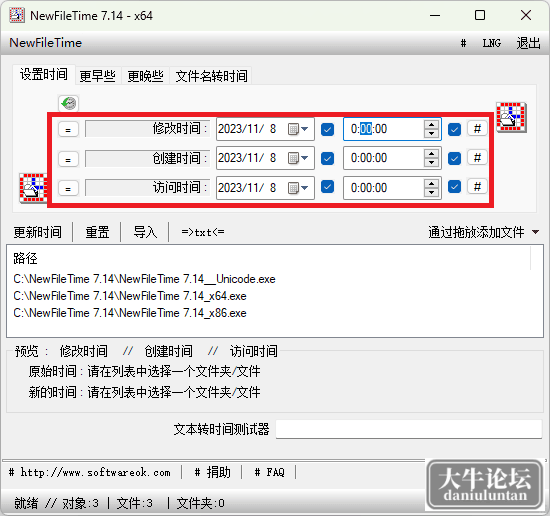This screenshot has width=550, height=516.
Task: Decrease the 创建时间 time with down spinner
Action: point(431,162)
